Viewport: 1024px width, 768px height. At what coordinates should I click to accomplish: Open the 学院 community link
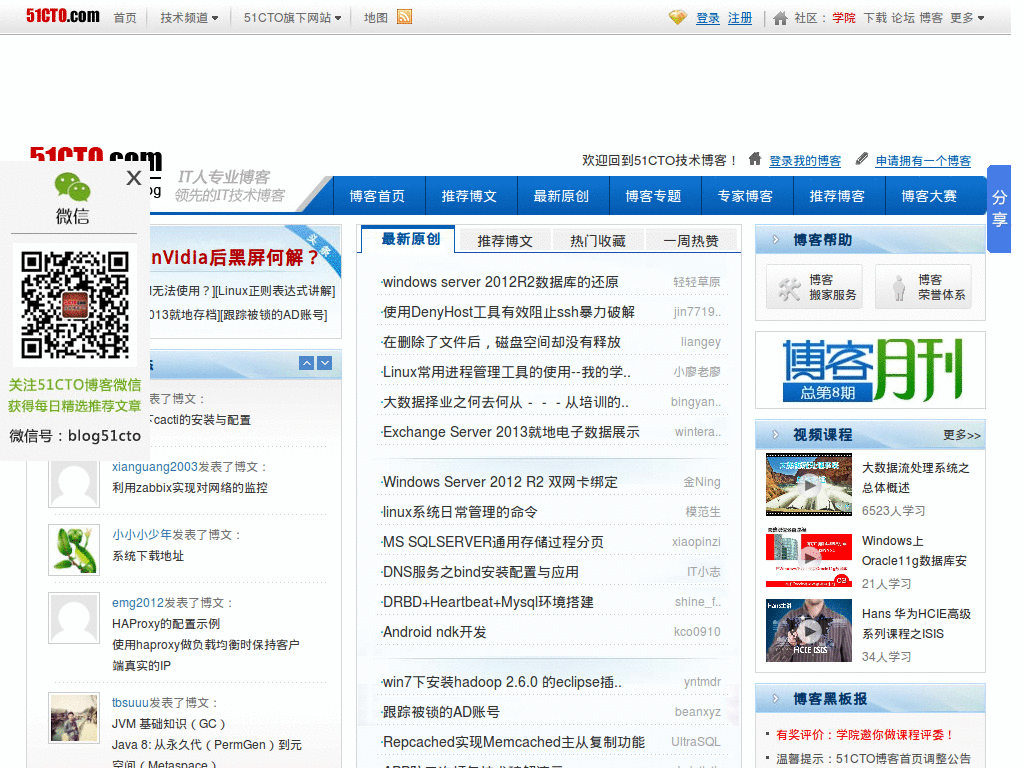click(x=844, y=18)
